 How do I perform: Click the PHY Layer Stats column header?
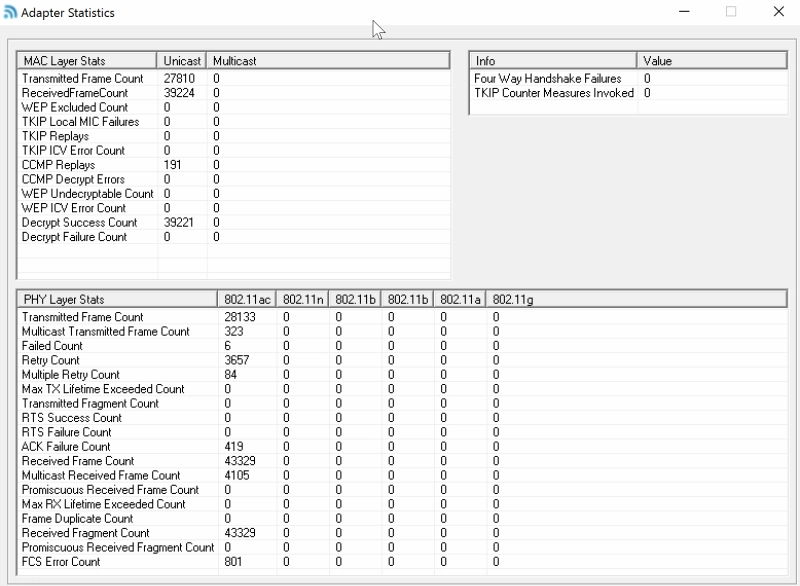(x=117, y=299)
